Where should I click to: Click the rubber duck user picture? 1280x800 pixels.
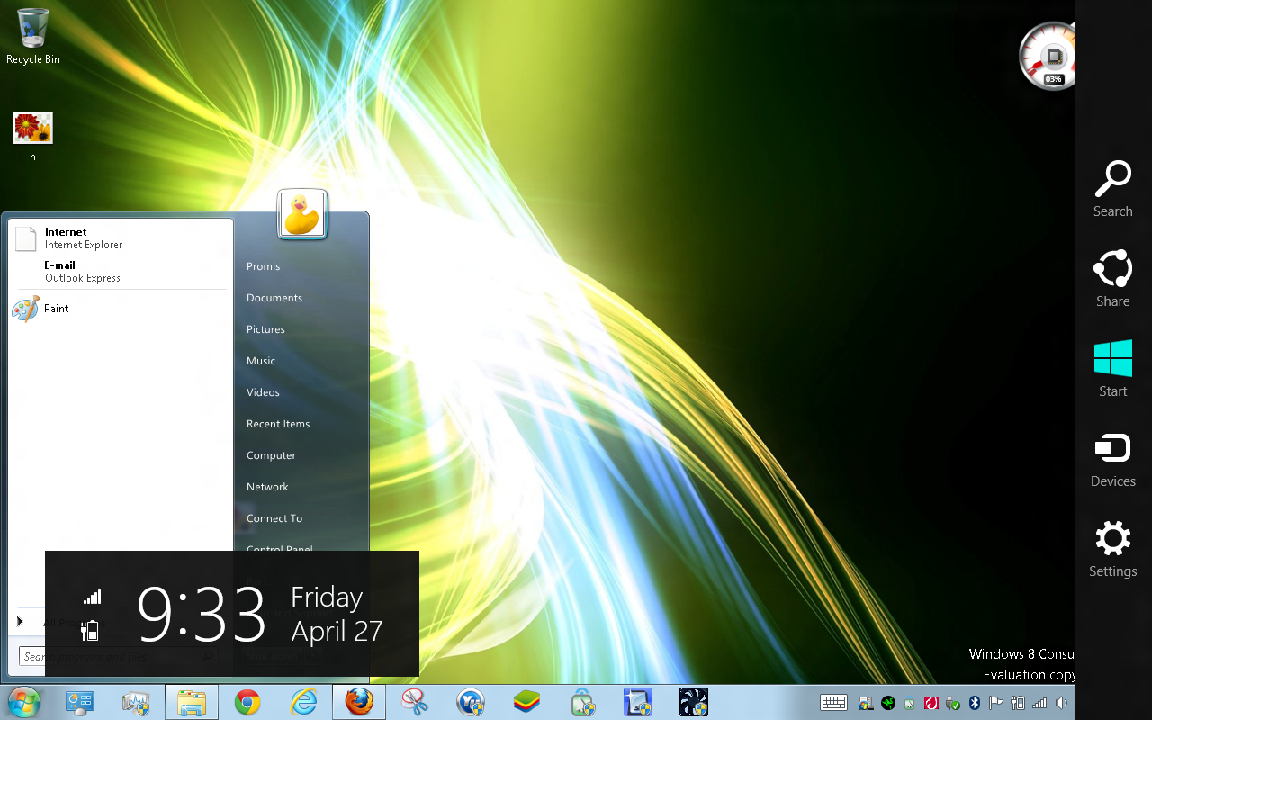(x=302, y=214)
